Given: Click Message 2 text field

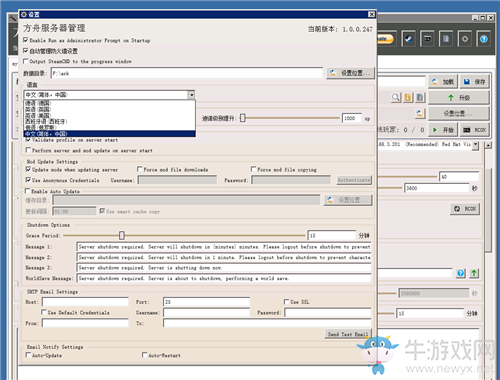Looking at the screenshot, I should coord(224,257).
